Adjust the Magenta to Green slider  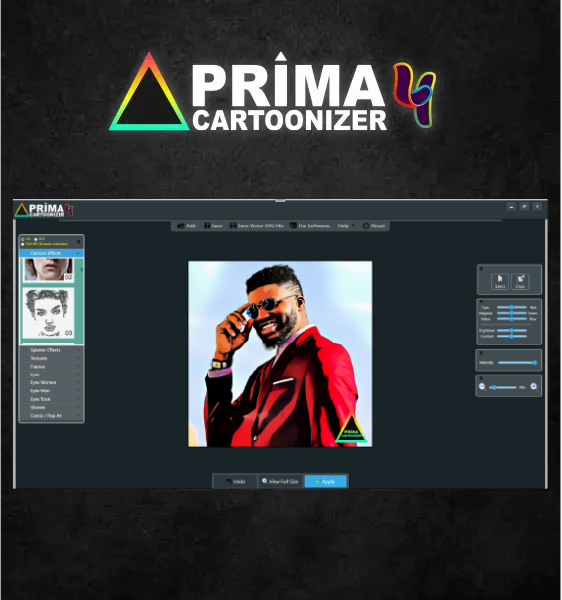click(512, 313)
